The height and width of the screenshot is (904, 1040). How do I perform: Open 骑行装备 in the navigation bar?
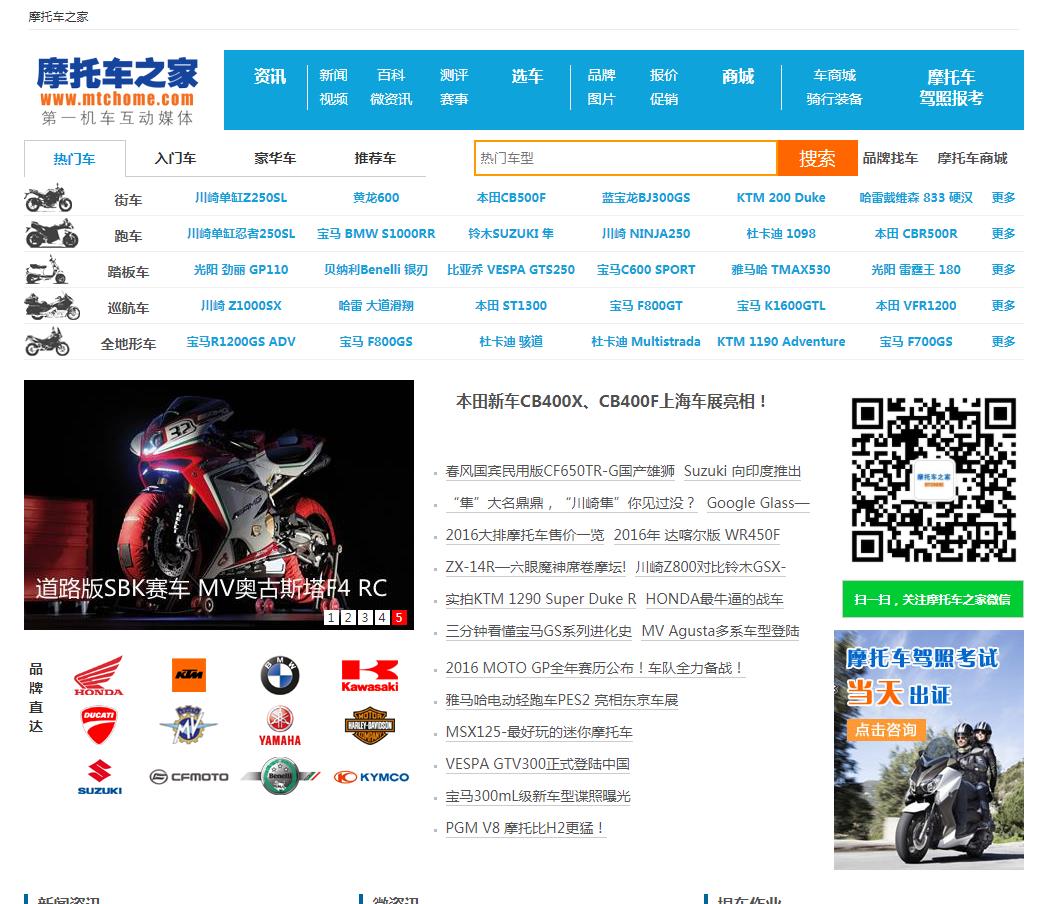[834, 99]
